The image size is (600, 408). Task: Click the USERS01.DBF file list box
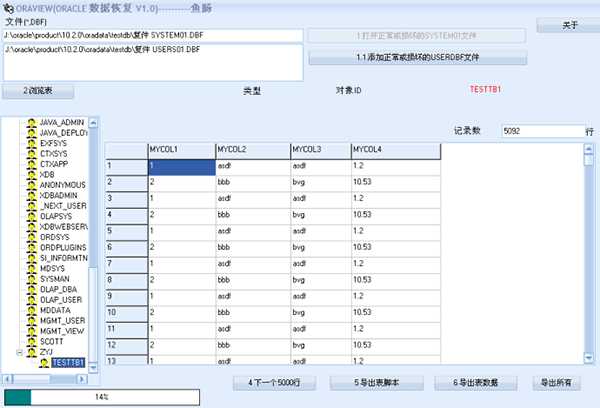(153, 63)
